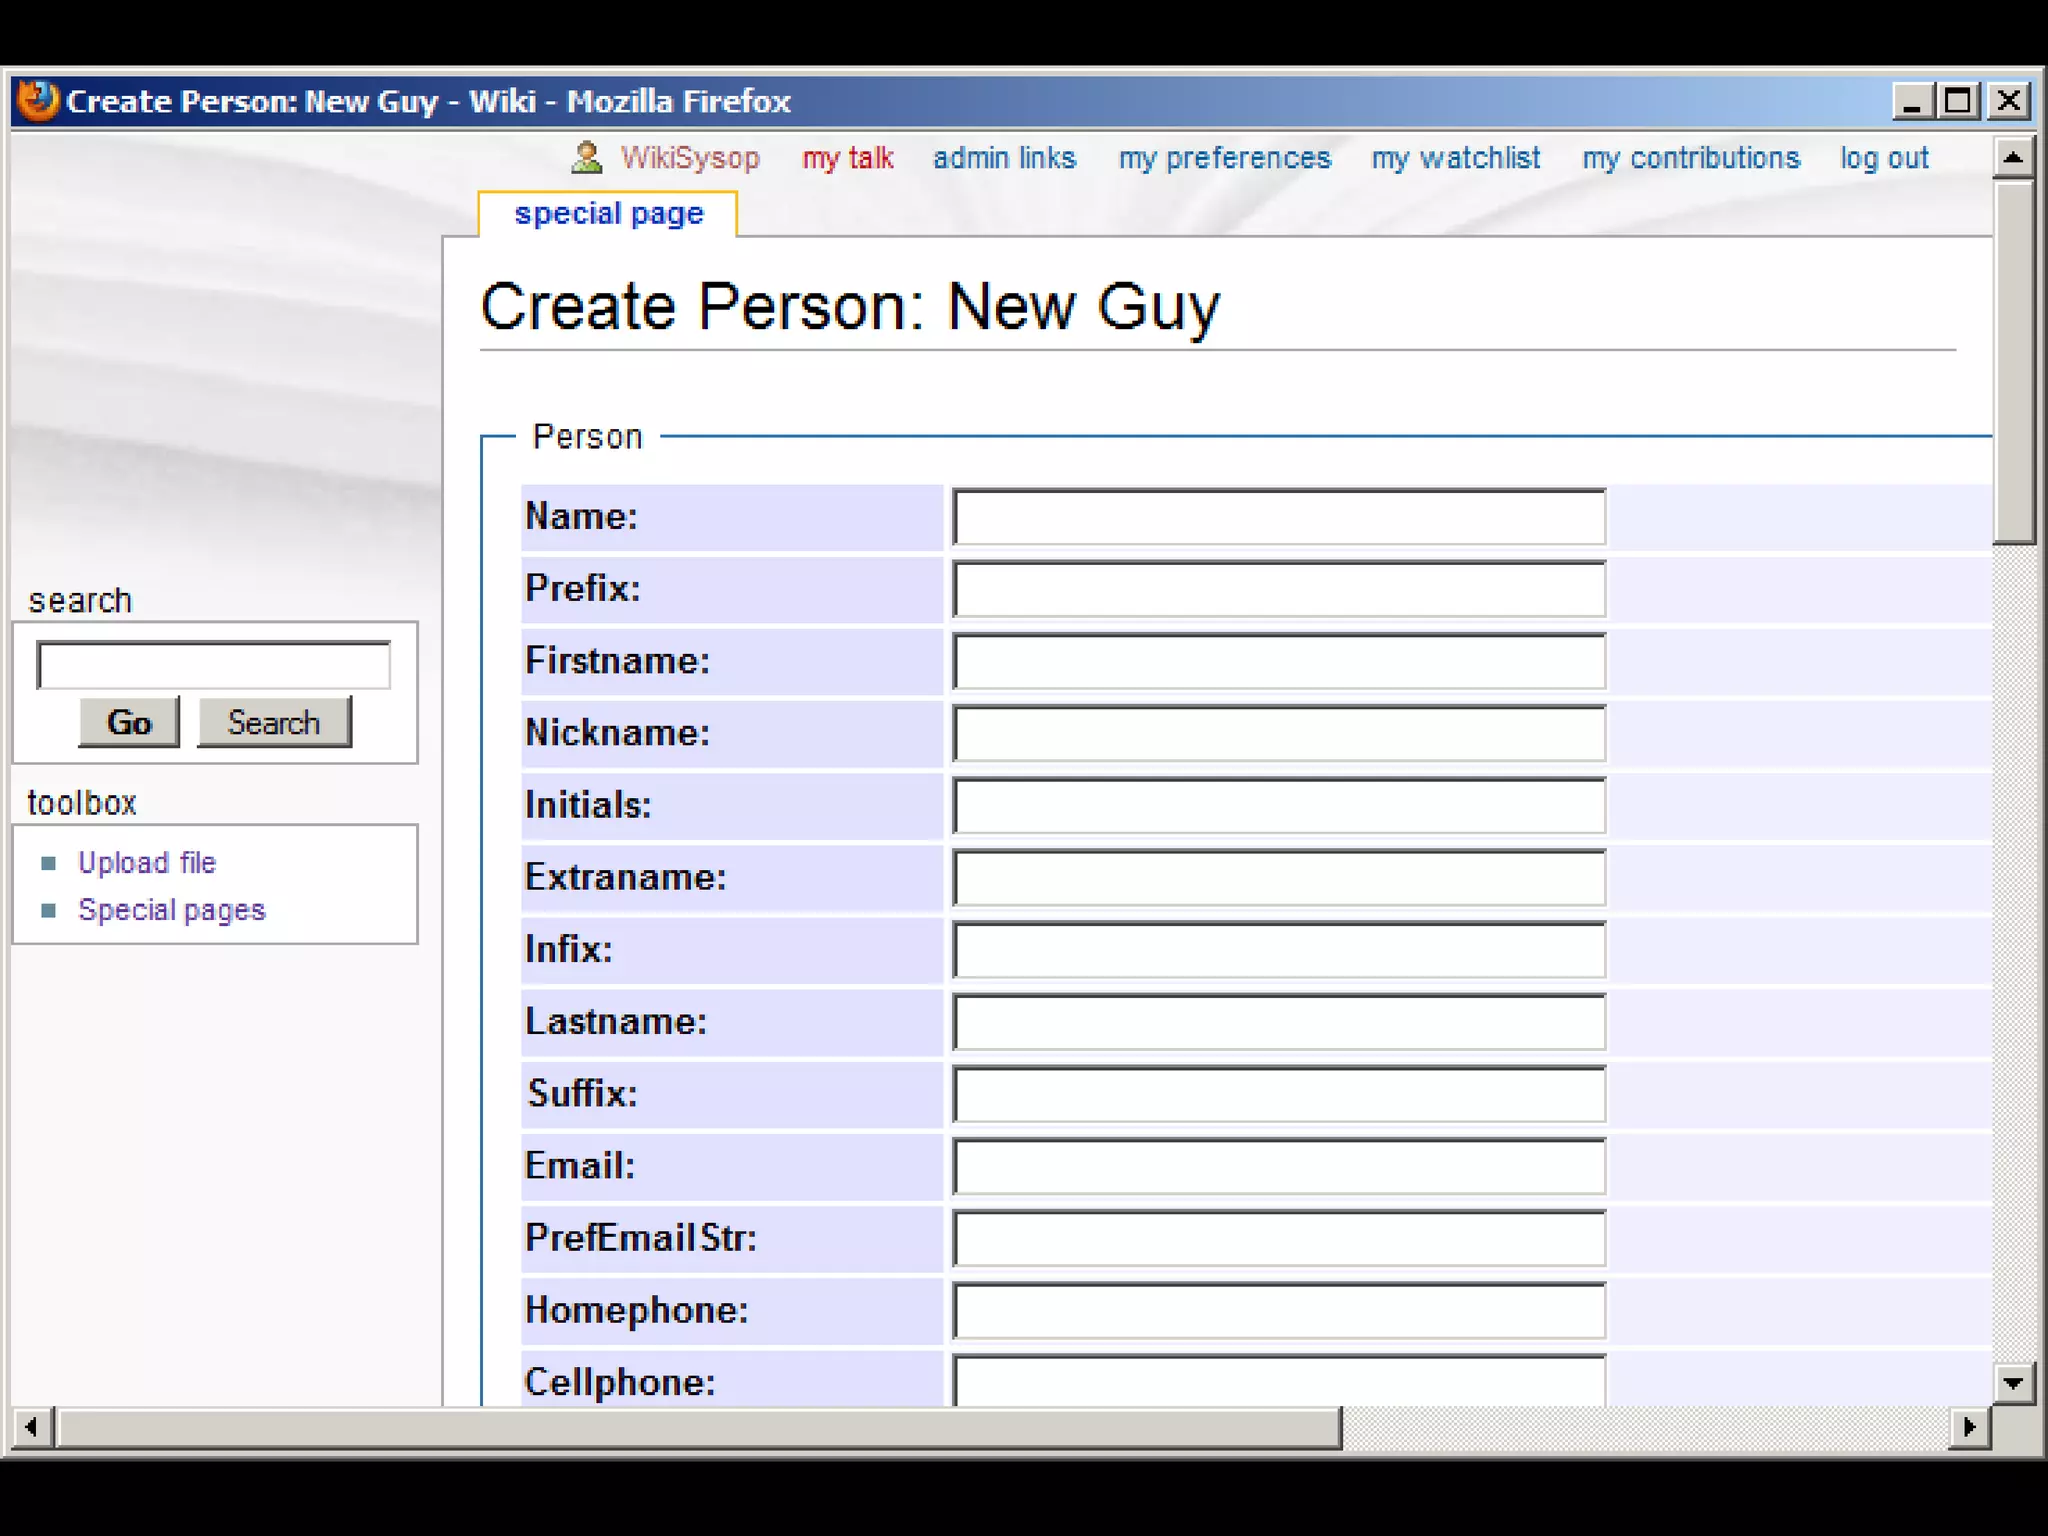Viewport: 2048px width, 1536px height.
Task: Minimize the Firefox window
Action: click(1911, 101)
